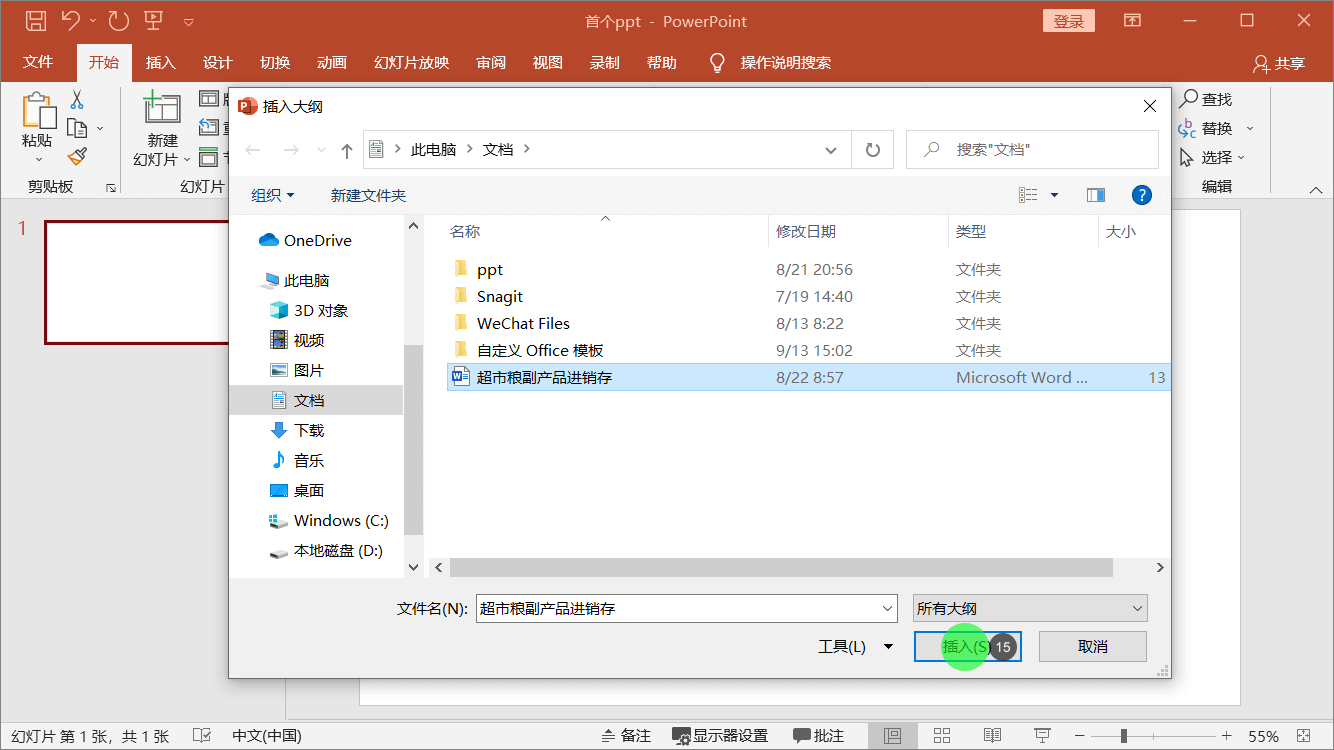The height and width of the screenshot is (750, 1334).
Task: Click the Back arrow in 插入大纲 dialog
Action: click(x=253, y=150)
